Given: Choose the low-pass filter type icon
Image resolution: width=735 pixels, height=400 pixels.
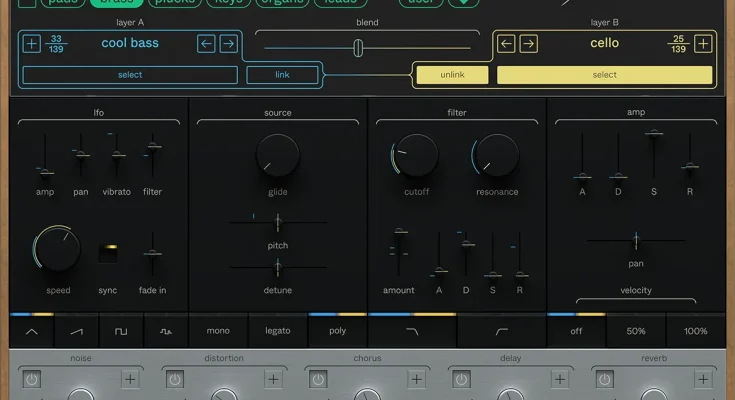Looking at the screenshot, I should pos(412,330).
